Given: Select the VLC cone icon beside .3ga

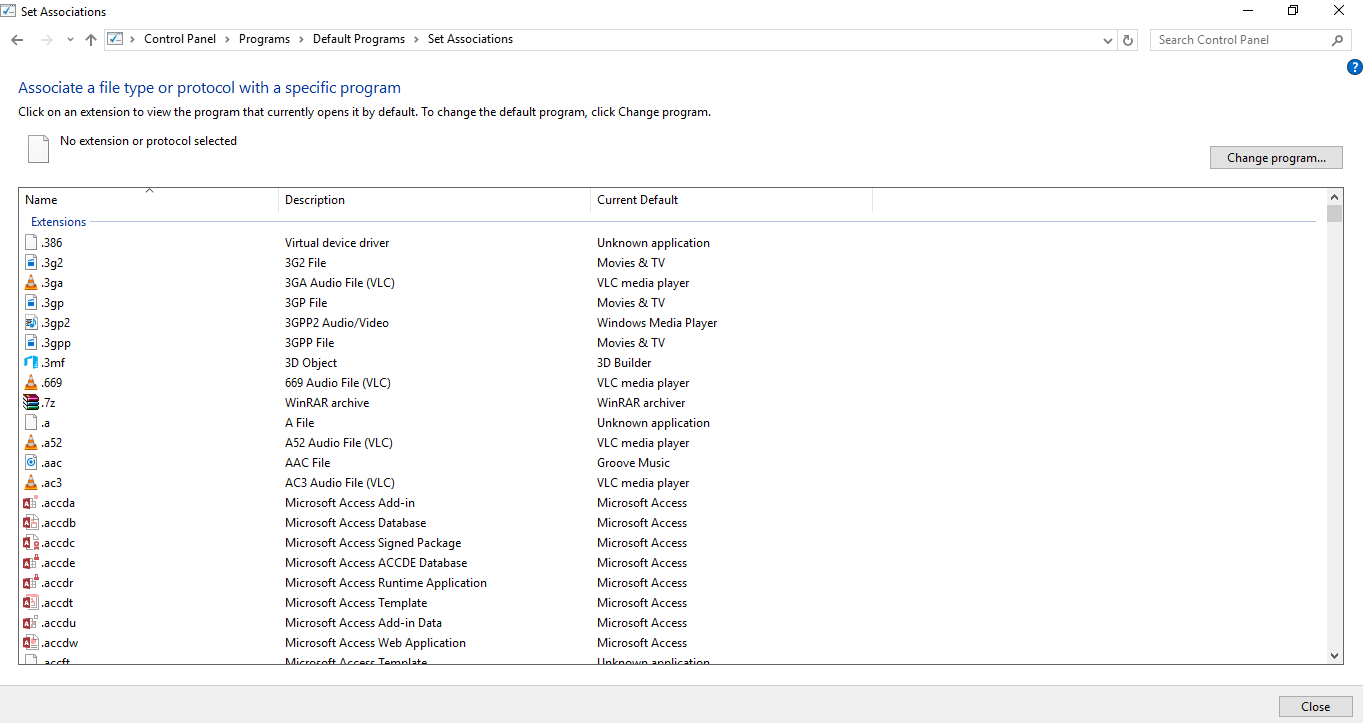Looking at the screenshot, I should [30, 282].
